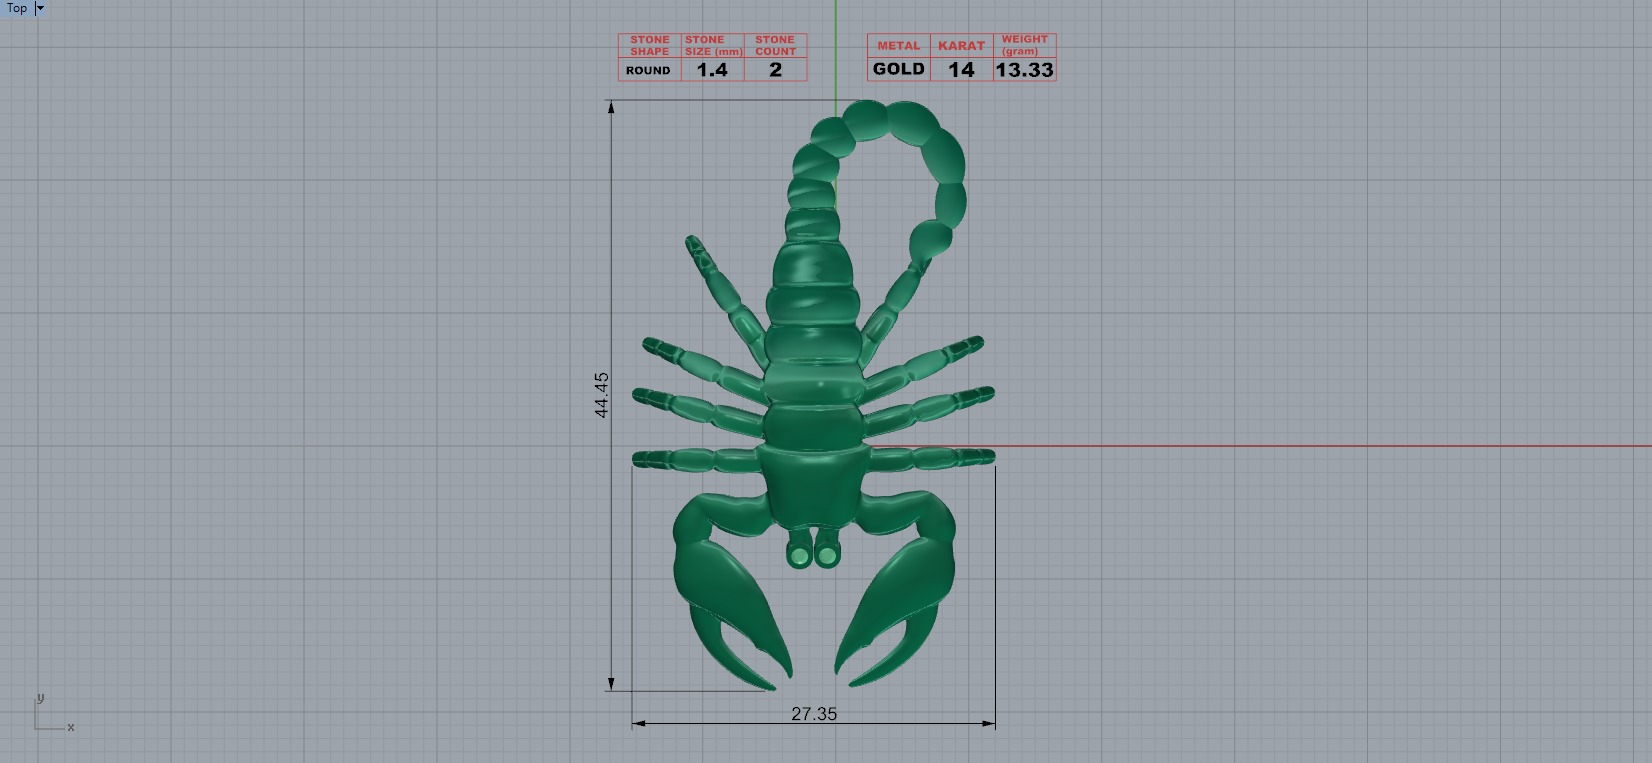
Task: Click the stone count value 2
Action: coord(776,70)
